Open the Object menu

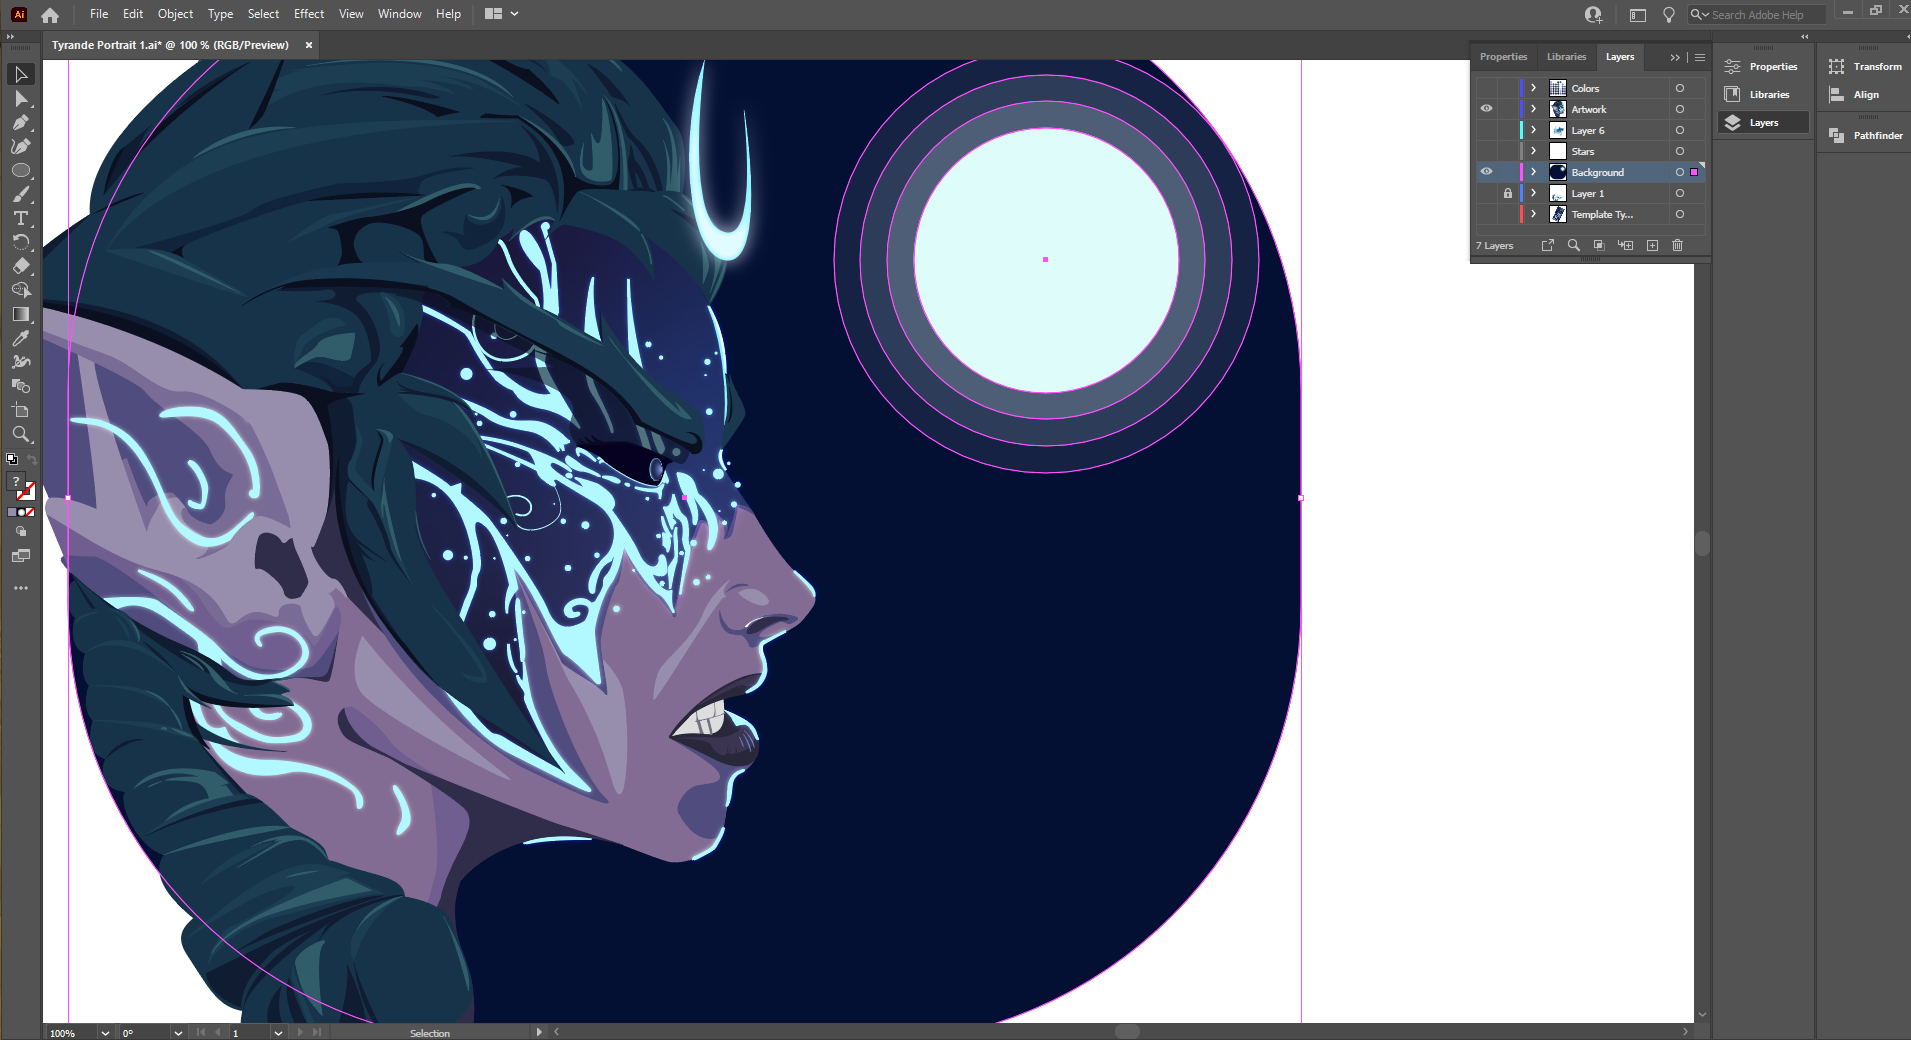175,14
